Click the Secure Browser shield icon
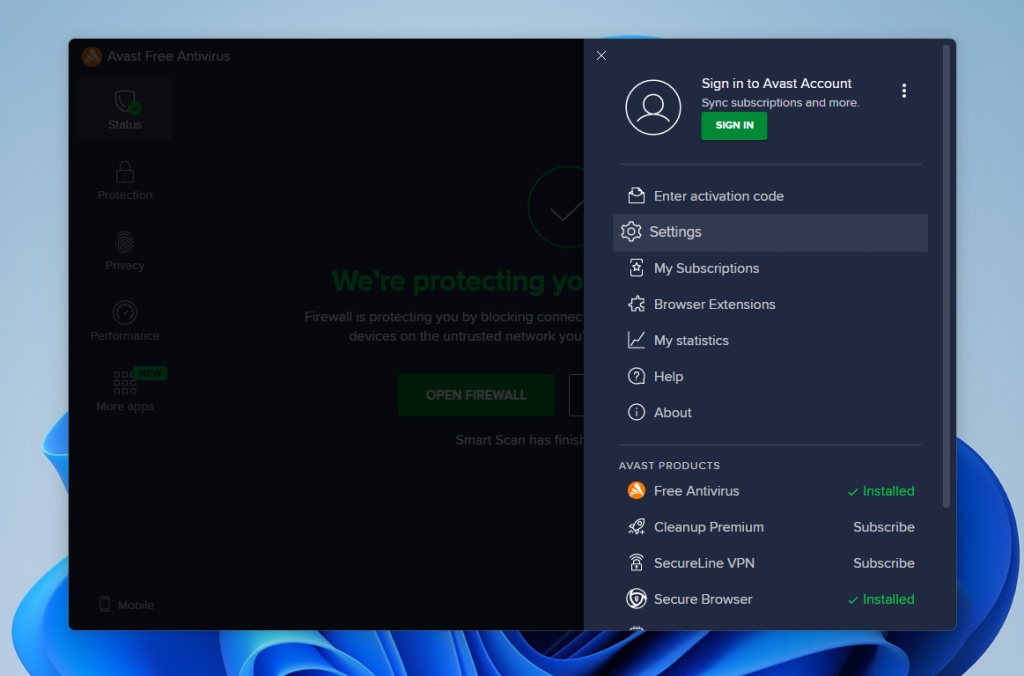Viewport: 1024px width, 676px height. tap(637, 599)
